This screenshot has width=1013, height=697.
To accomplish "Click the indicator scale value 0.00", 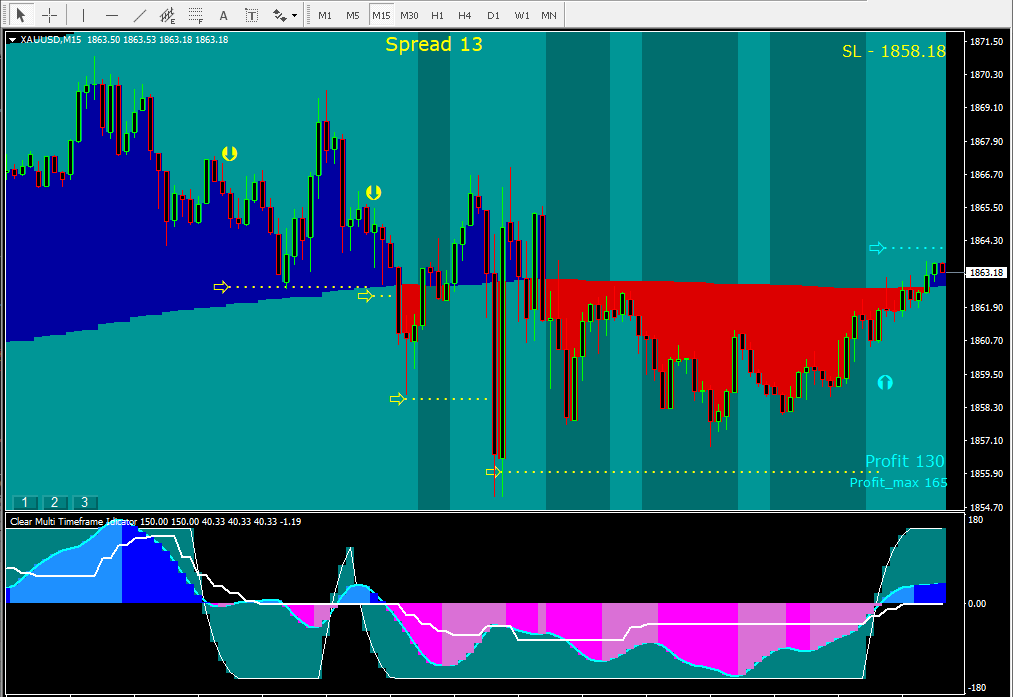I will 977,603.
